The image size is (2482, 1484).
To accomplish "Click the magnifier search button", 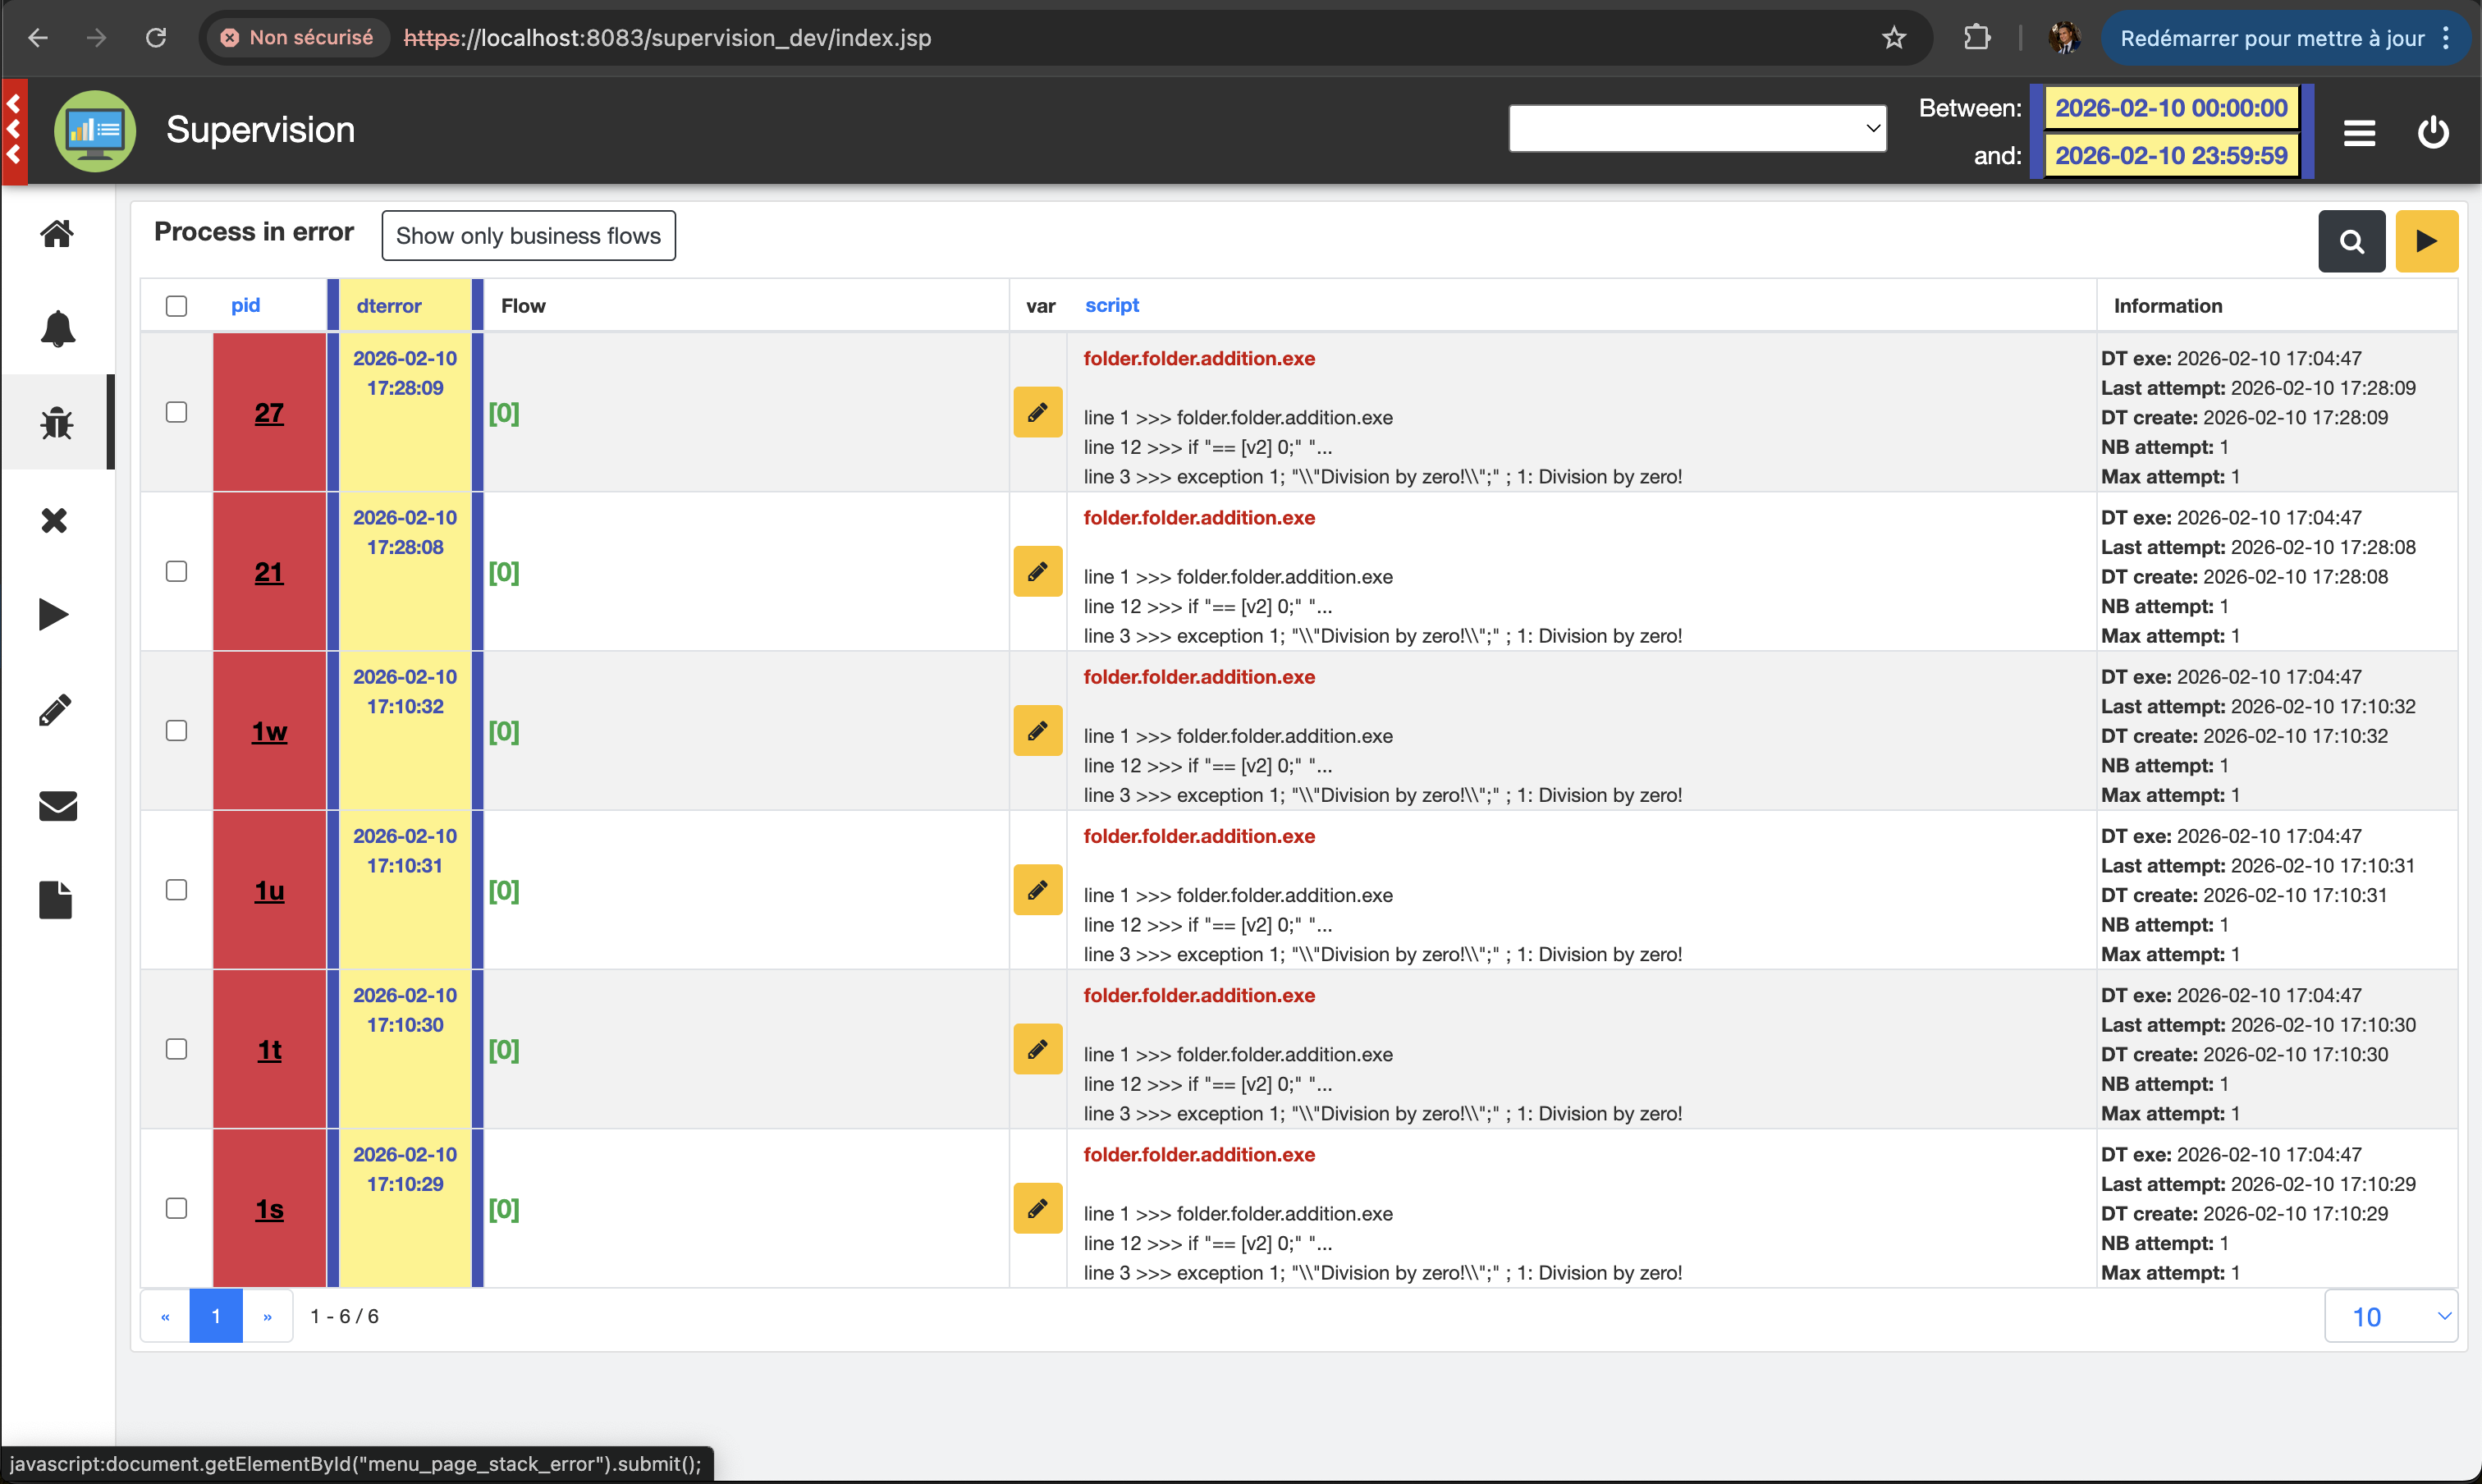I will point(2351,241).
